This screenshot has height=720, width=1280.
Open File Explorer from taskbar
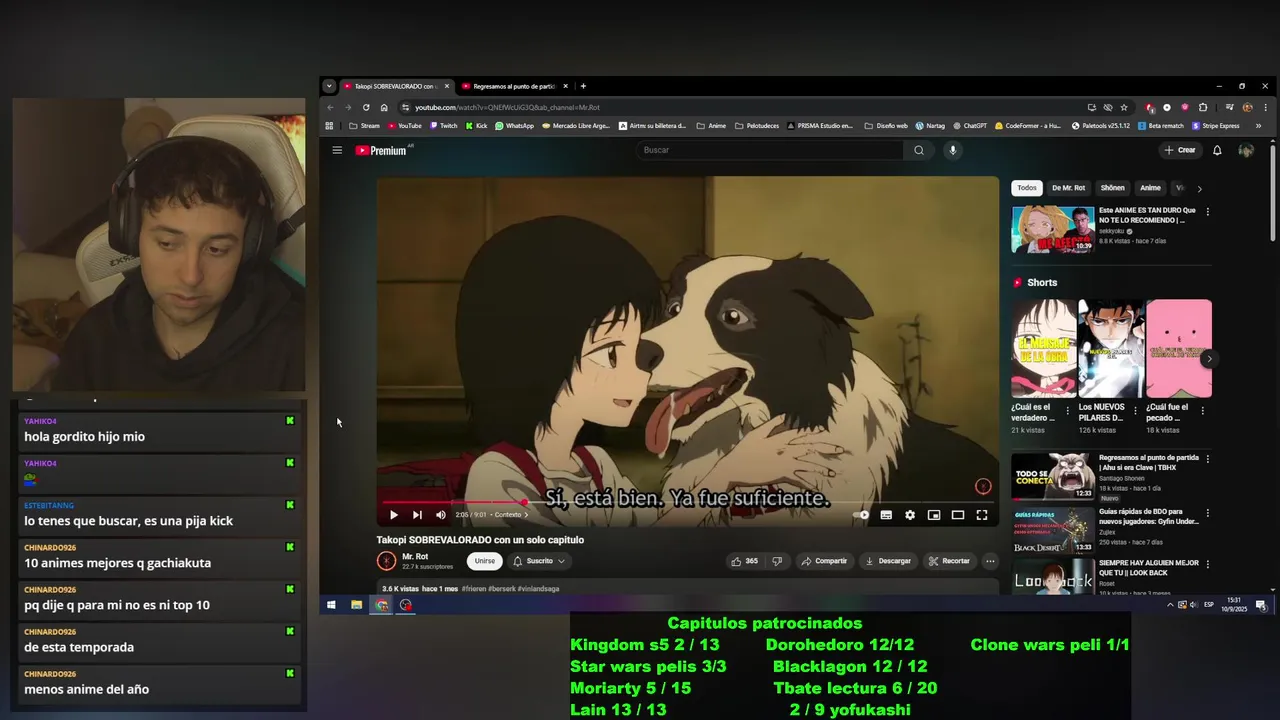[356, 605]
